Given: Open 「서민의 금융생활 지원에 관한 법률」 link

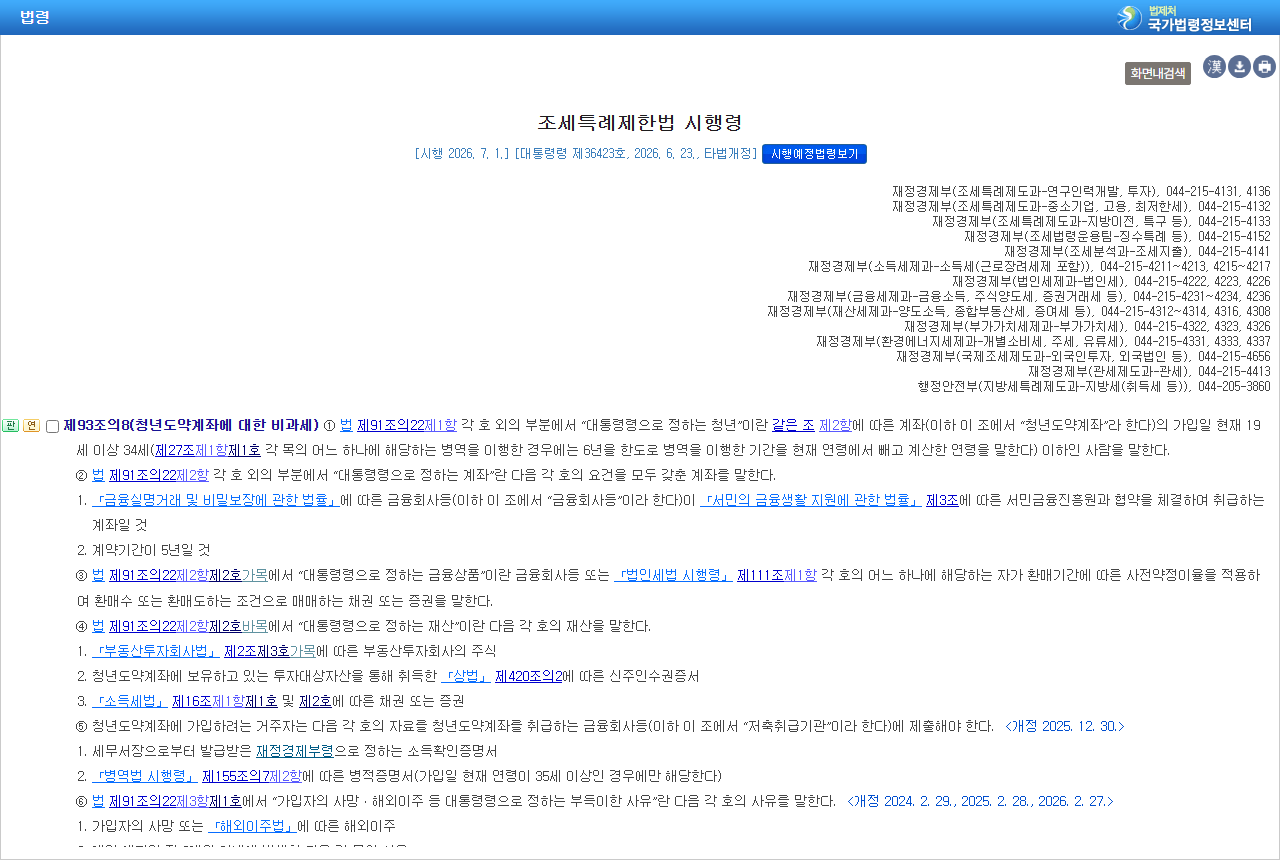Looking at the screenshot, I should (x=811, y=500).
